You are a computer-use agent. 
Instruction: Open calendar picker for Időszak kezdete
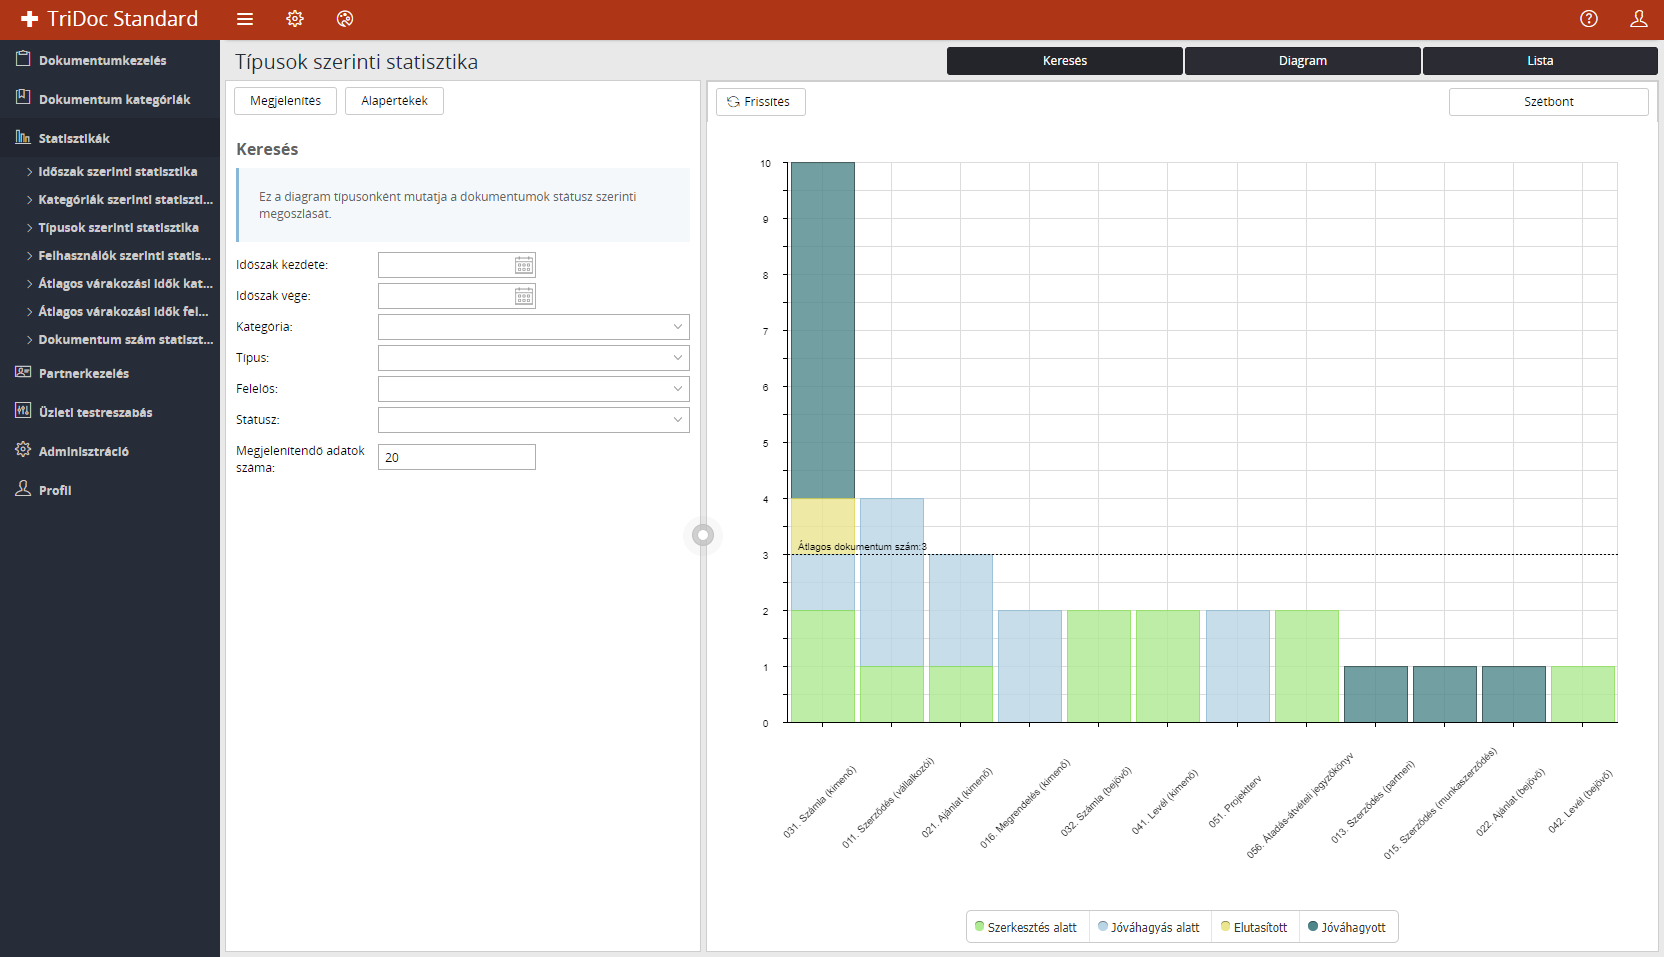(x=524, y=265)
